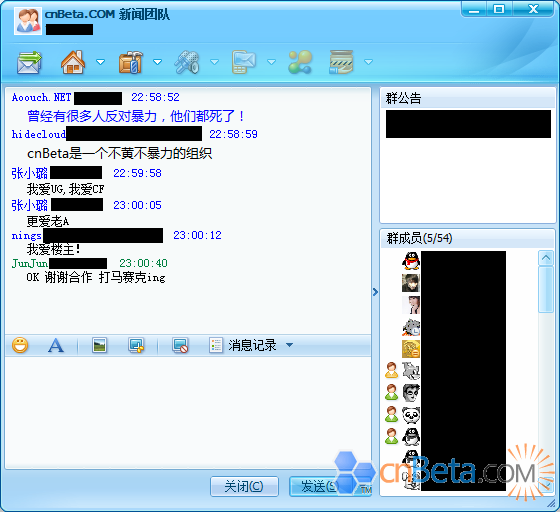
Task: Select the grey wolf member avatar
Action: (x=411, y=327)
